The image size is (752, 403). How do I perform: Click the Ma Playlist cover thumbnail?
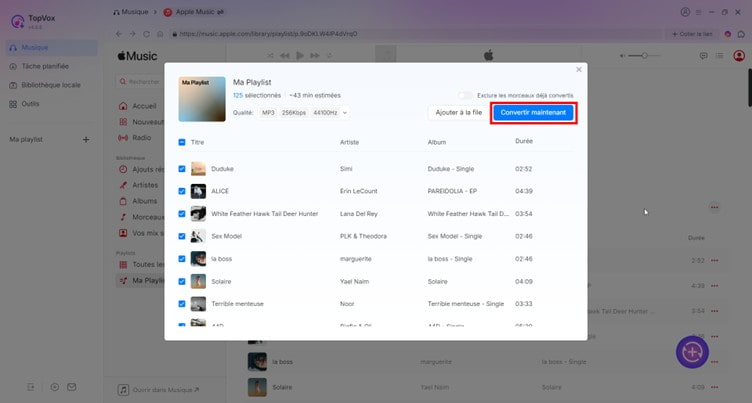tap(202, 99)
